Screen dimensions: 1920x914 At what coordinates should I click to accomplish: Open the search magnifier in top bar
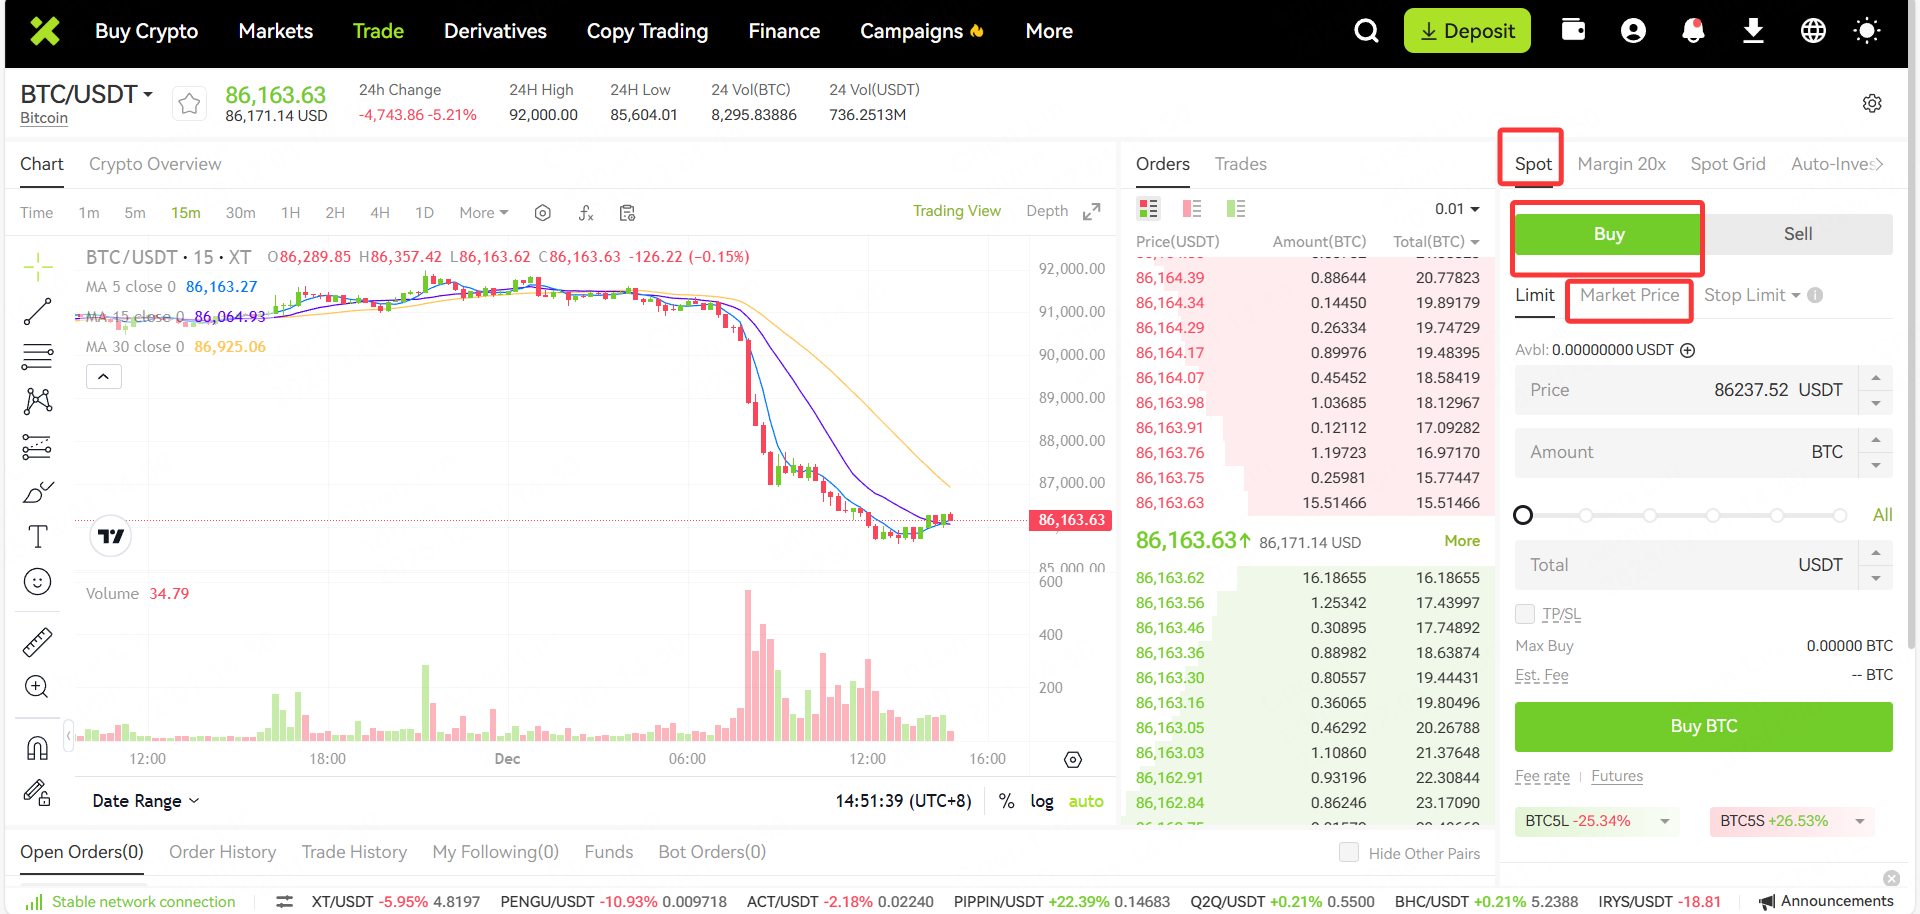tap(1366, 31)
